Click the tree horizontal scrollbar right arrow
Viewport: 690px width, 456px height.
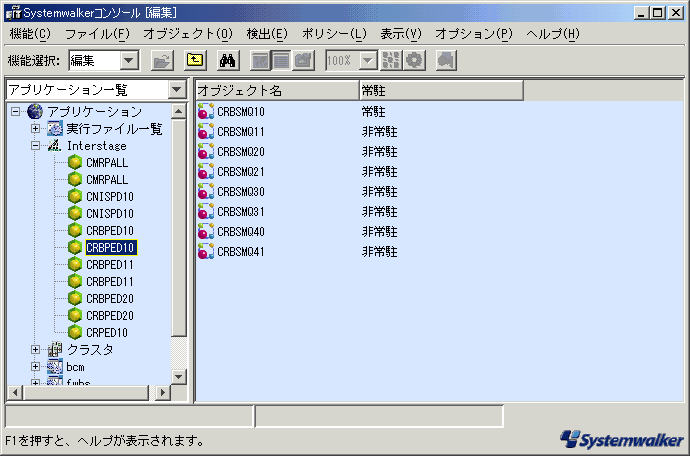(x=163, y=392)
